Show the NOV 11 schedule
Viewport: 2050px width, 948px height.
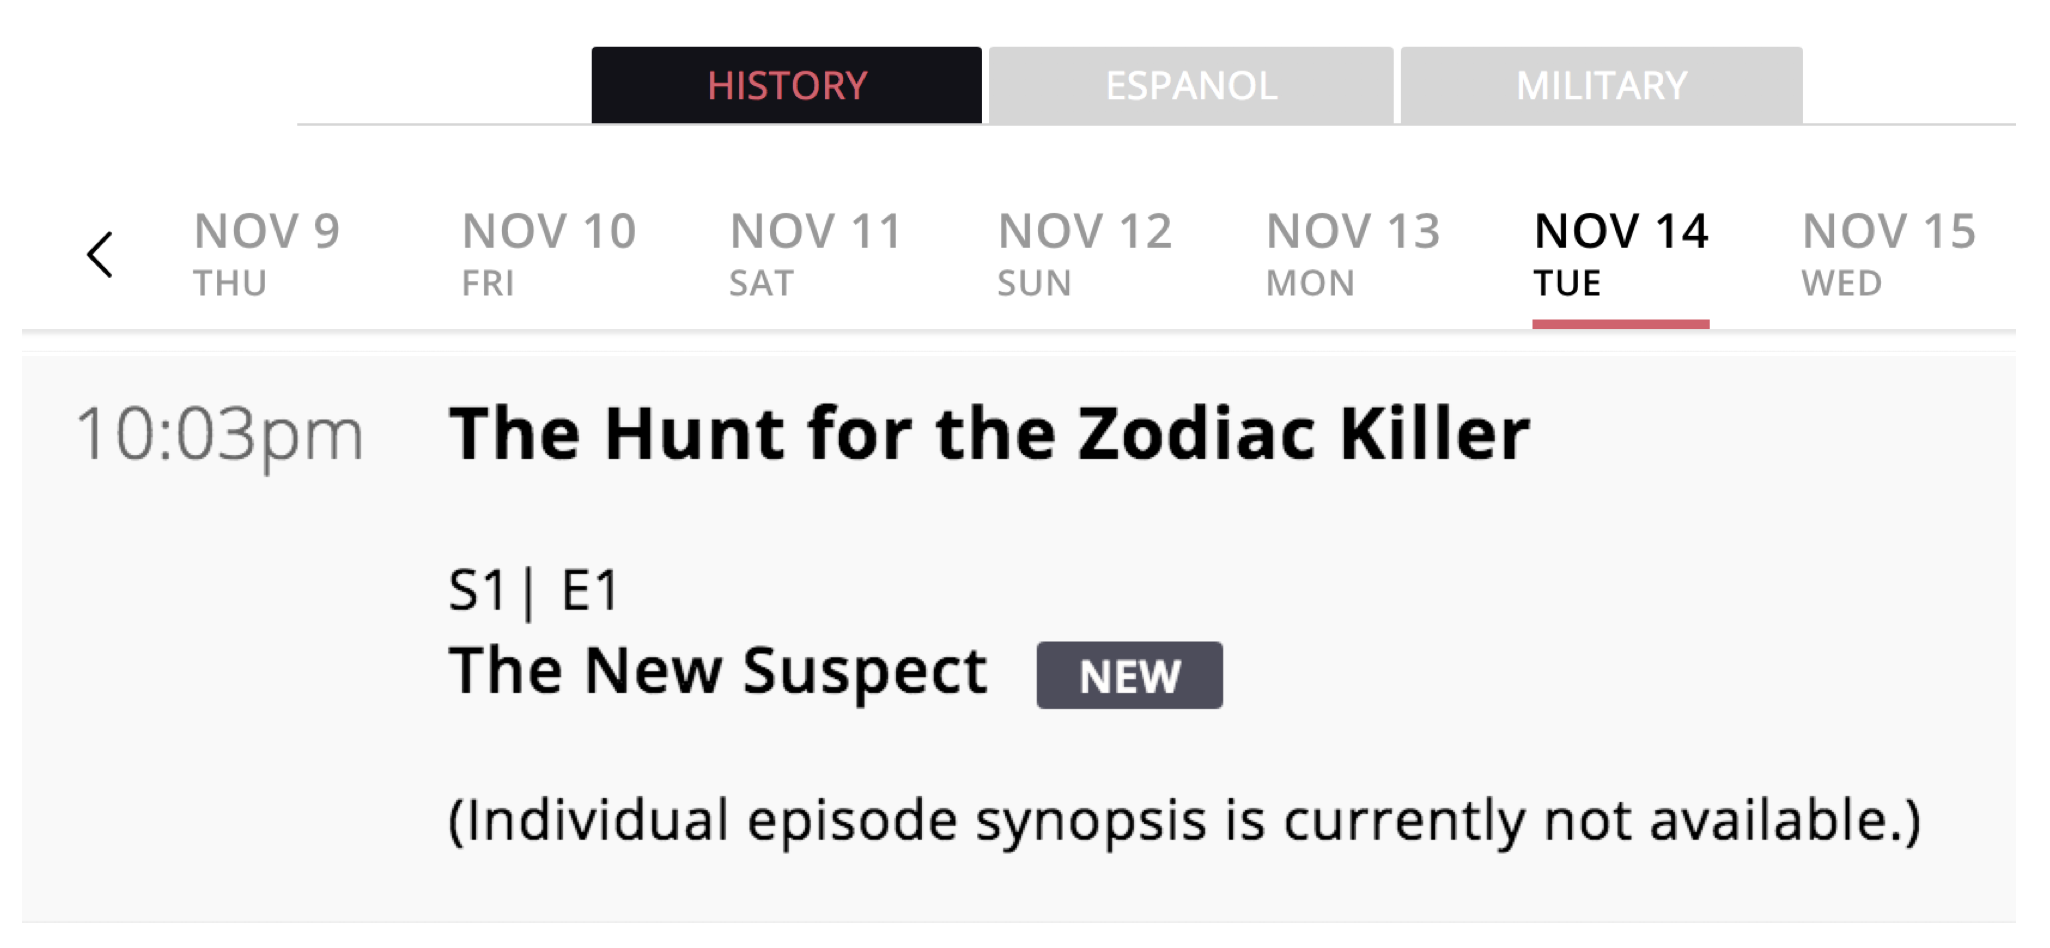[x=816, y=254]
